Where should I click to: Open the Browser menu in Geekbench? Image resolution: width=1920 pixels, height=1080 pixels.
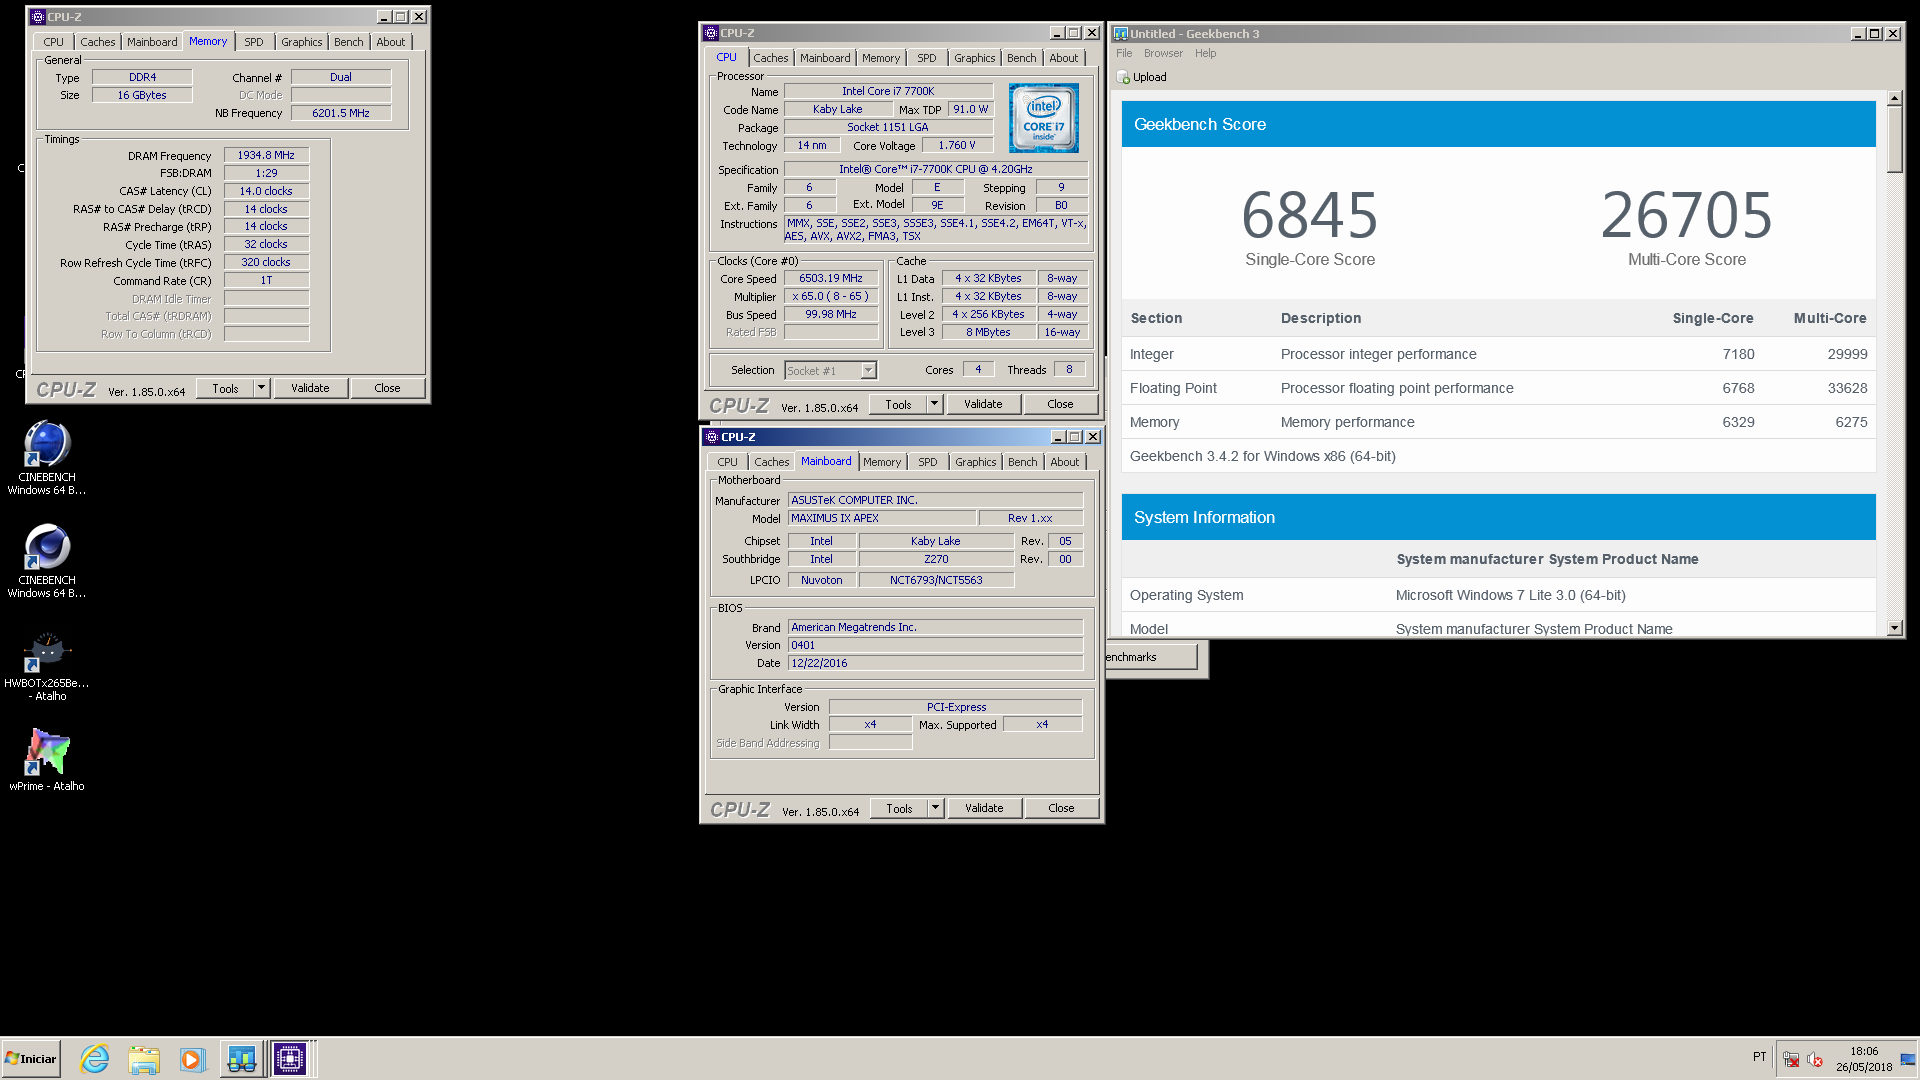point(1163,54)
